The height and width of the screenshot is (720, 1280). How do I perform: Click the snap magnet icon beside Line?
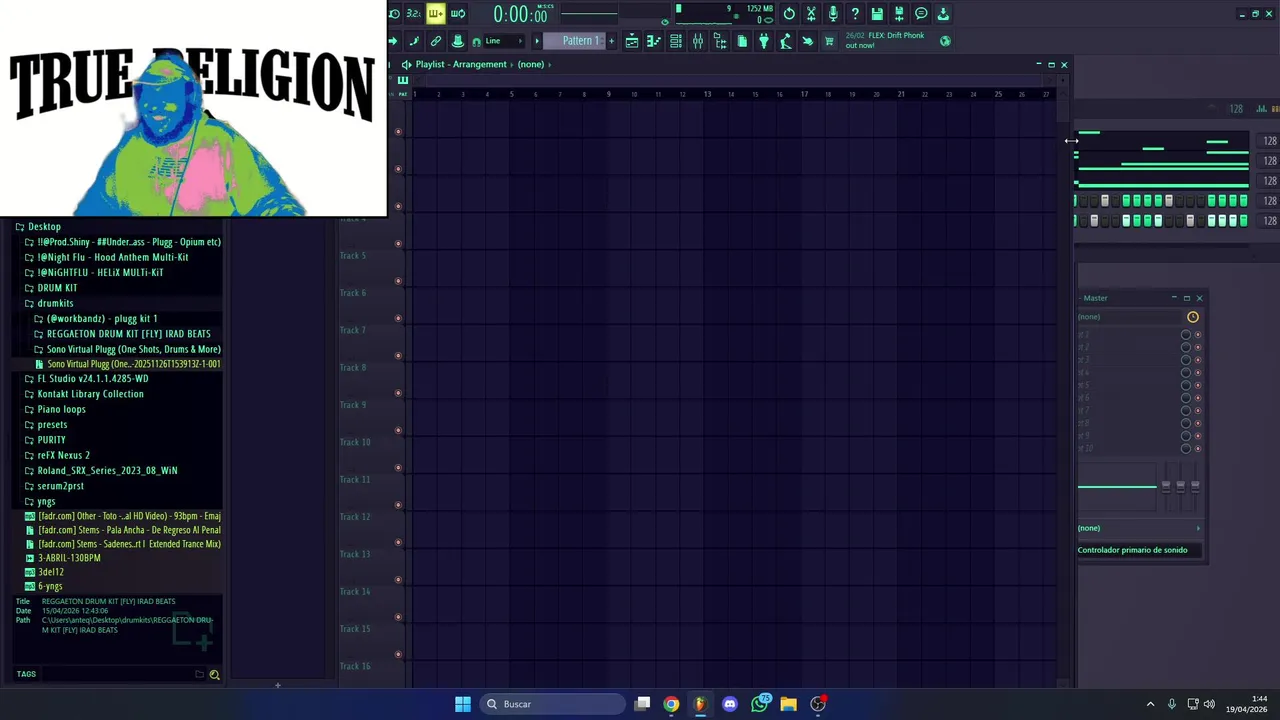coord(476,41)
